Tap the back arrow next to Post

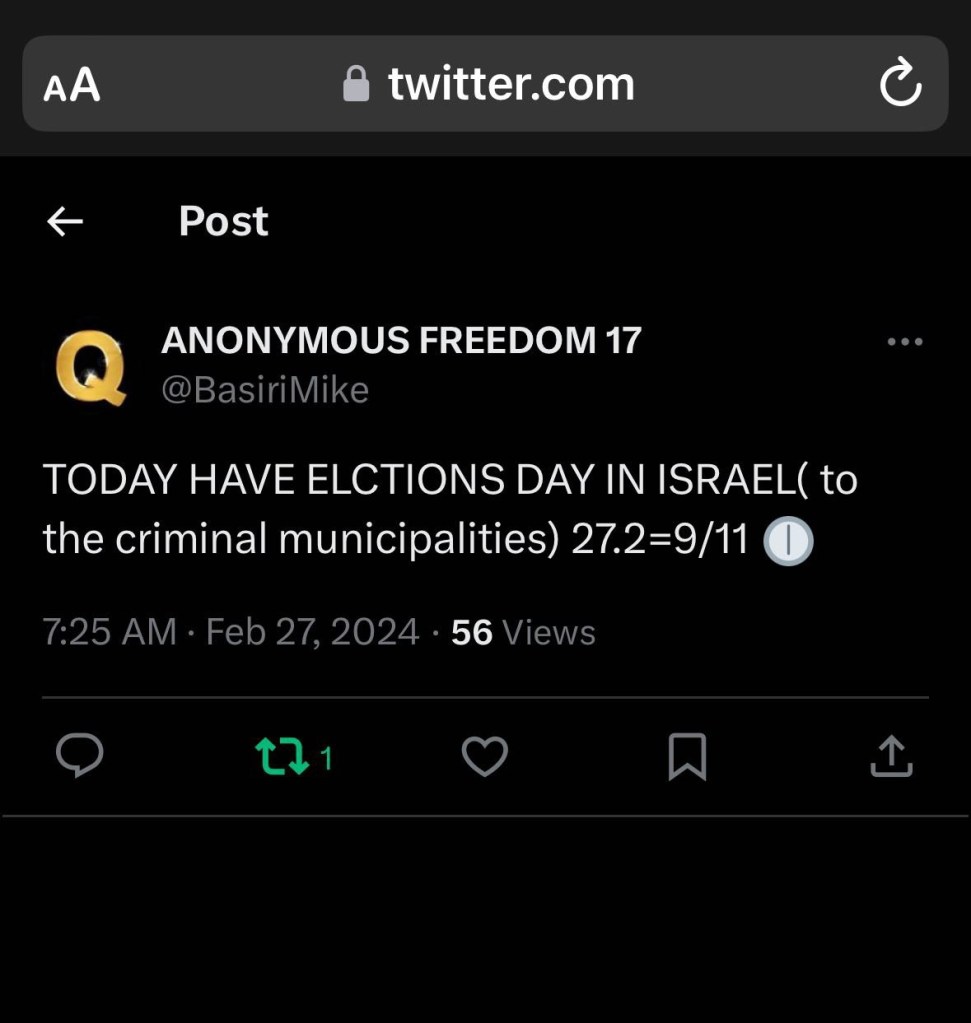[65, 221]
